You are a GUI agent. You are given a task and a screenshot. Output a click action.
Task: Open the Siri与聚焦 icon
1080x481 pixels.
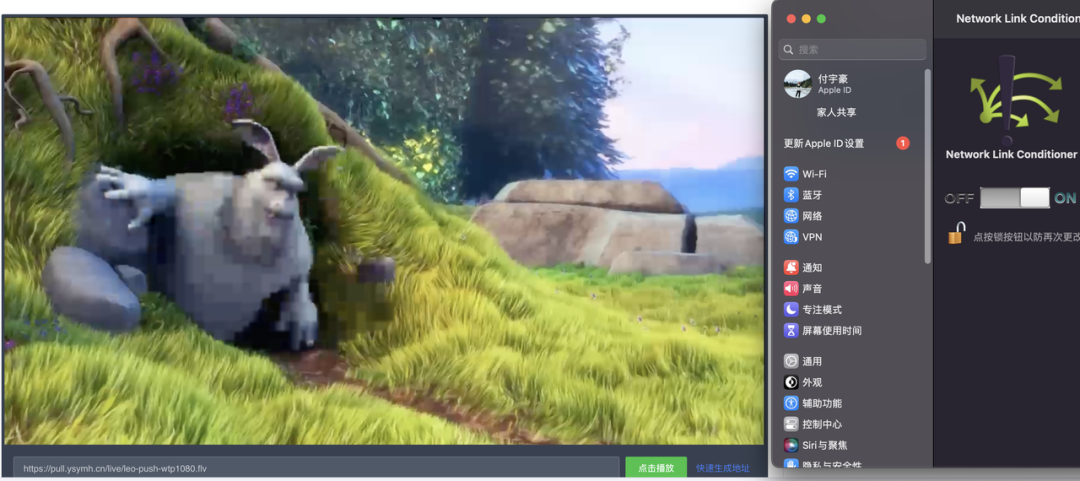791,445
